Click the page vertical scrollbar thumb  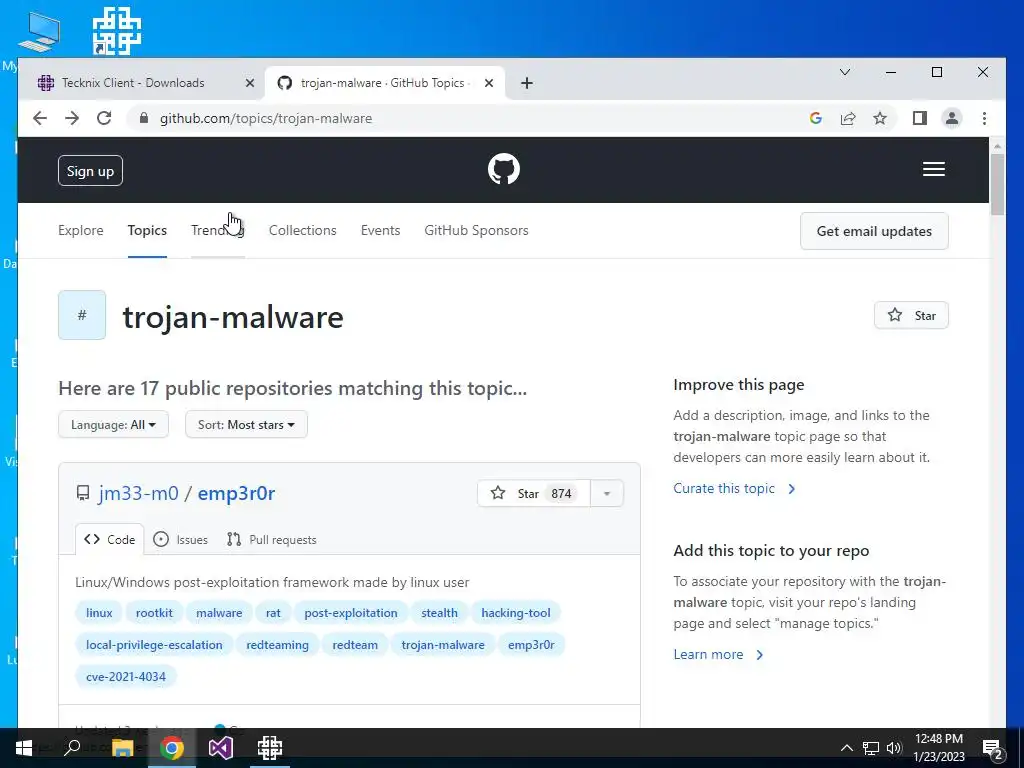coord(997,184)
